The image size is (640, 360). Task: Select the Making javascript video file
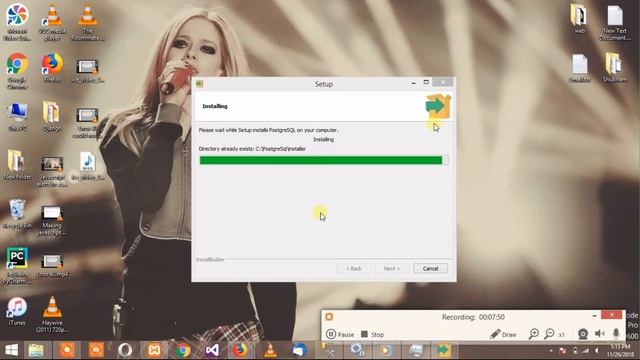(52, 221)
